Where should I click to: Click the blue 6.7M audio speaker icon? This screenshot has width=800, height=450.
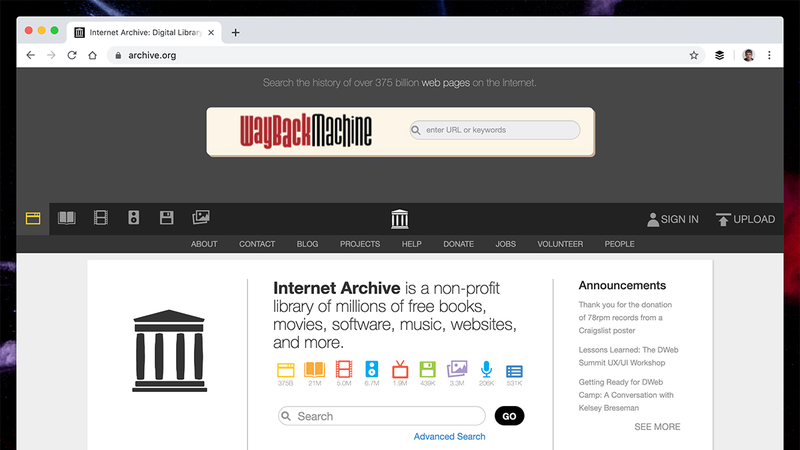pyautogui.click(x=371, y=369)
